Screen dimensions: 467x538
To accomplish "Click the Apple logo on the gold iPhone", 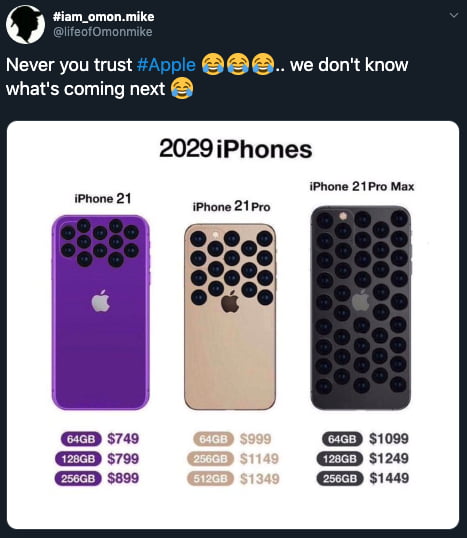I will coord(230,301).
